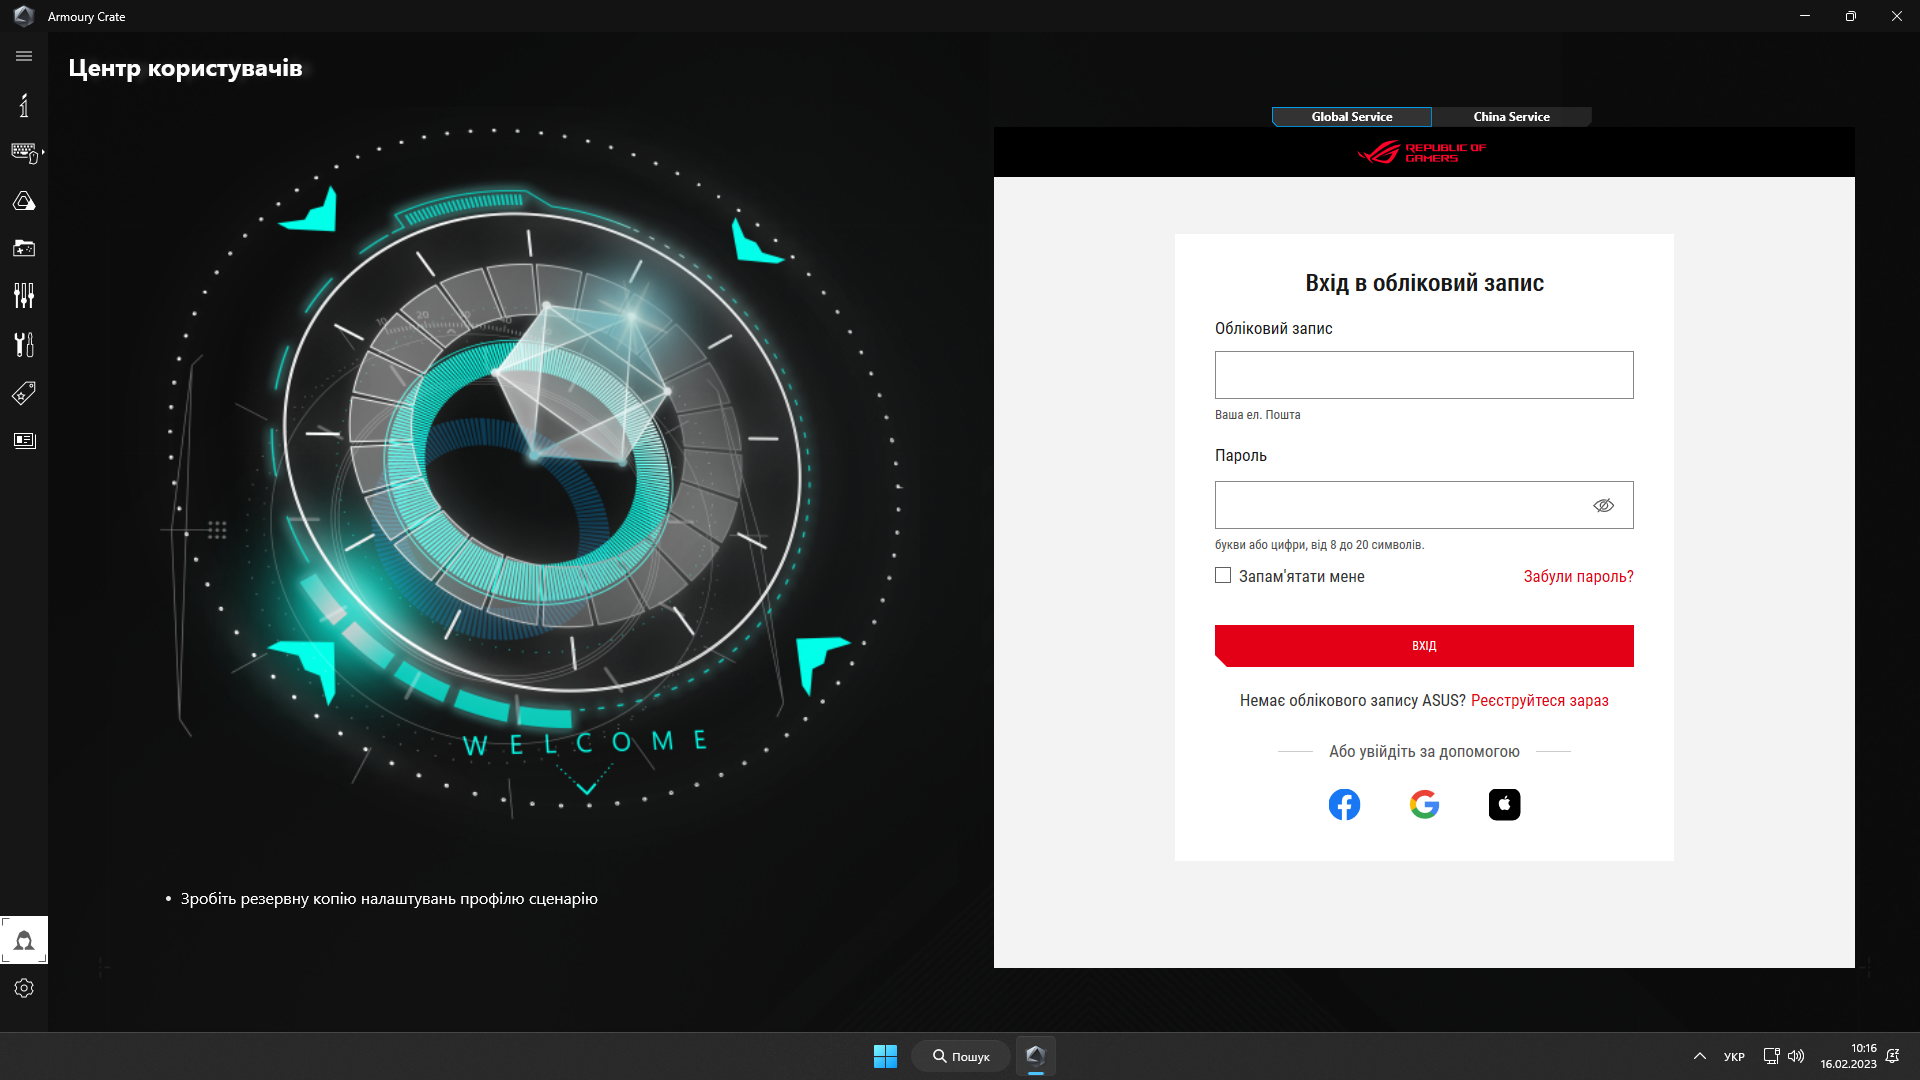Open News sidebar icon
Viewport: 1920px width, 1080px height.
24,441
